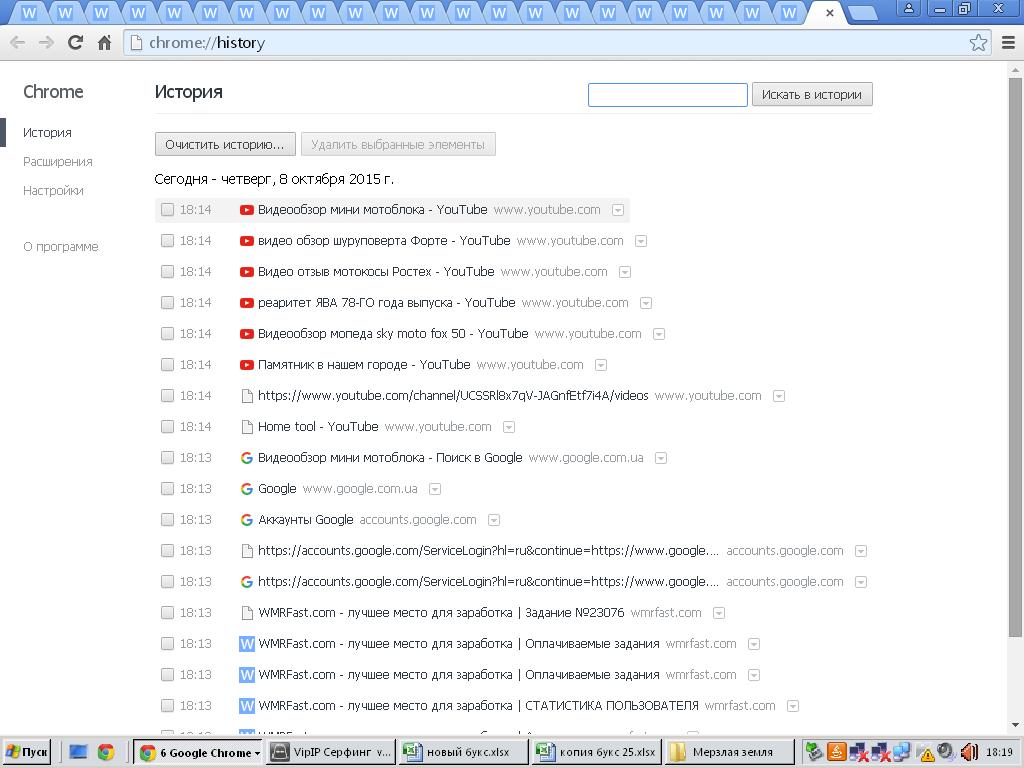Open О программе in the sidebar

point(61,247)
